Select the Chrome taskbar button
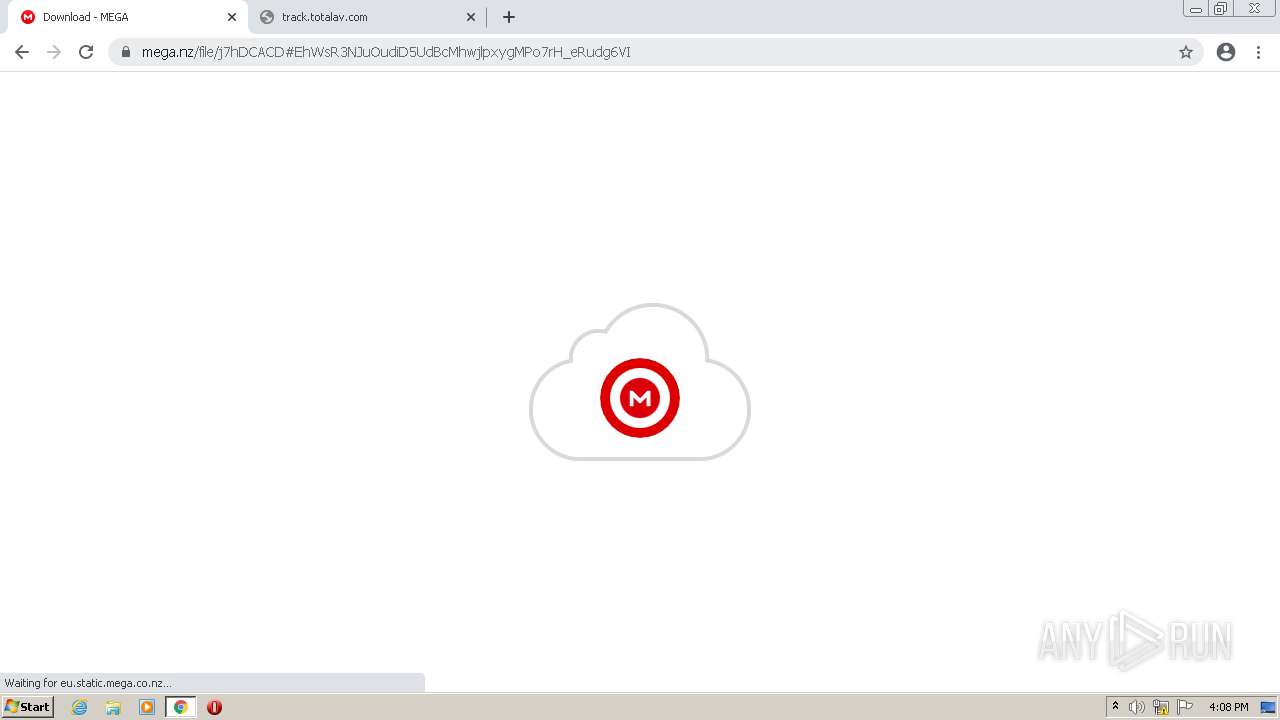 [181, 707]
